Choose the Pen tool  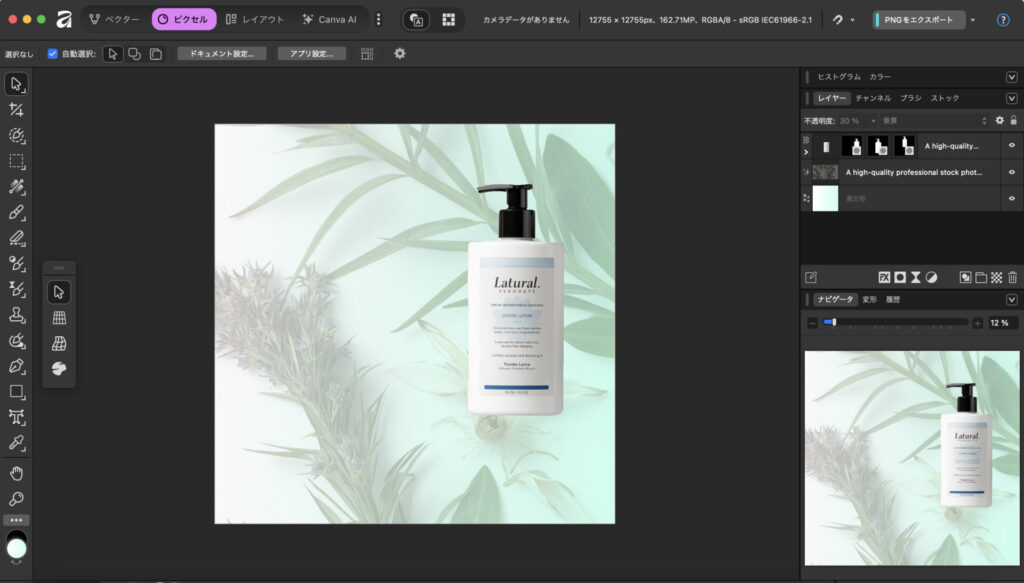(x=16, y=366)
